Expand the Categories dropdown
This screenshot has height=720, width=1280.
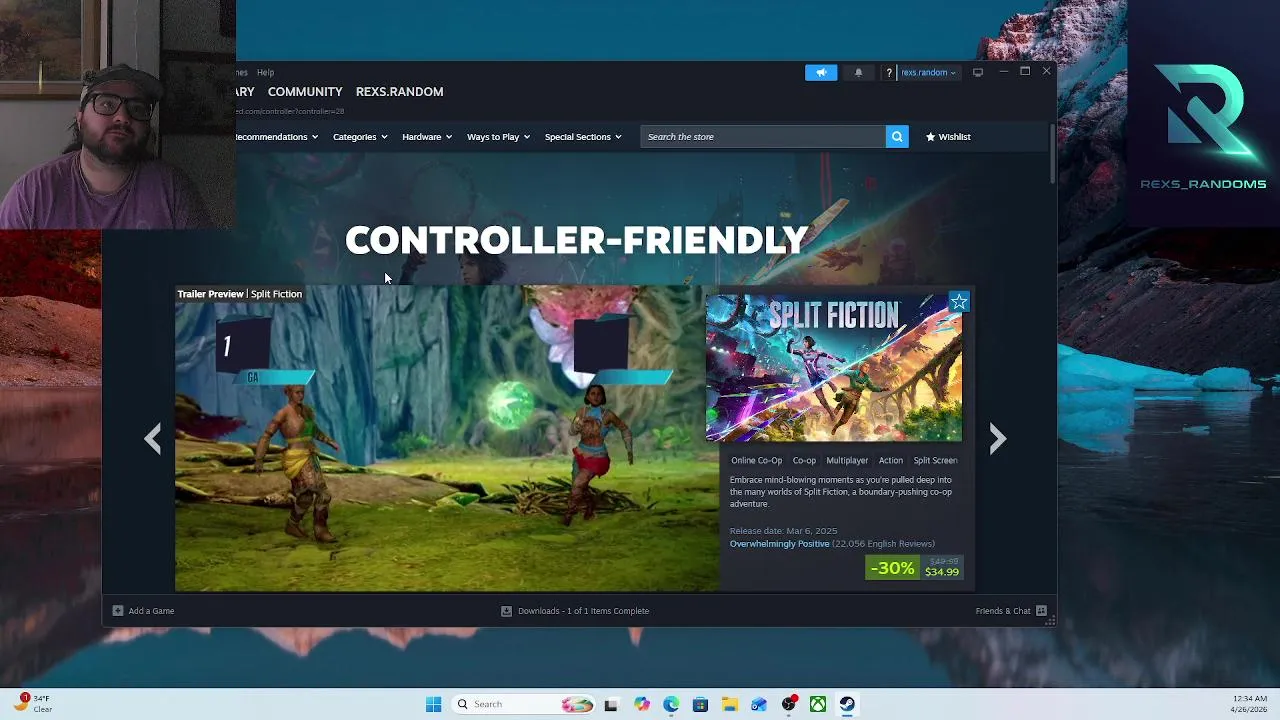360,137
